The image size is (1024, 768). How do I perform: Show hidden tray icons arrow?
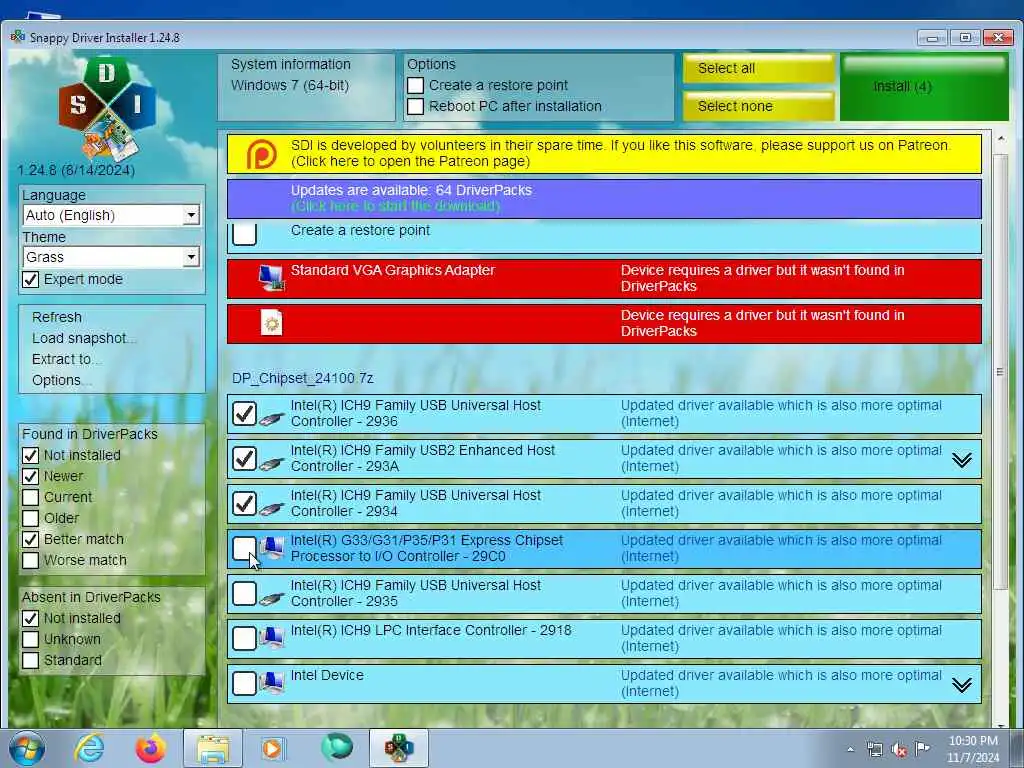[x=850, y=750]
